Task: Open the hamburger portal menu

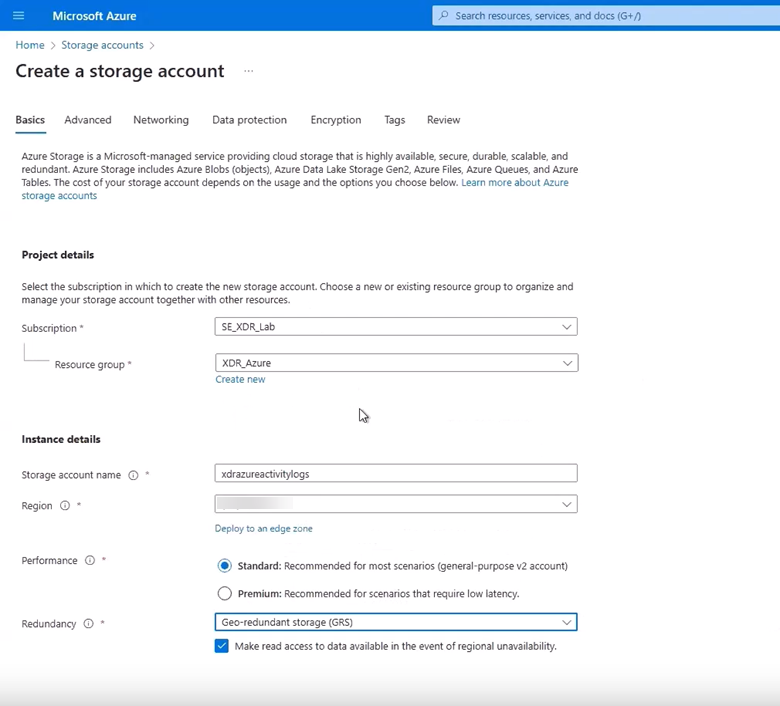Action: tap(18, 16)
